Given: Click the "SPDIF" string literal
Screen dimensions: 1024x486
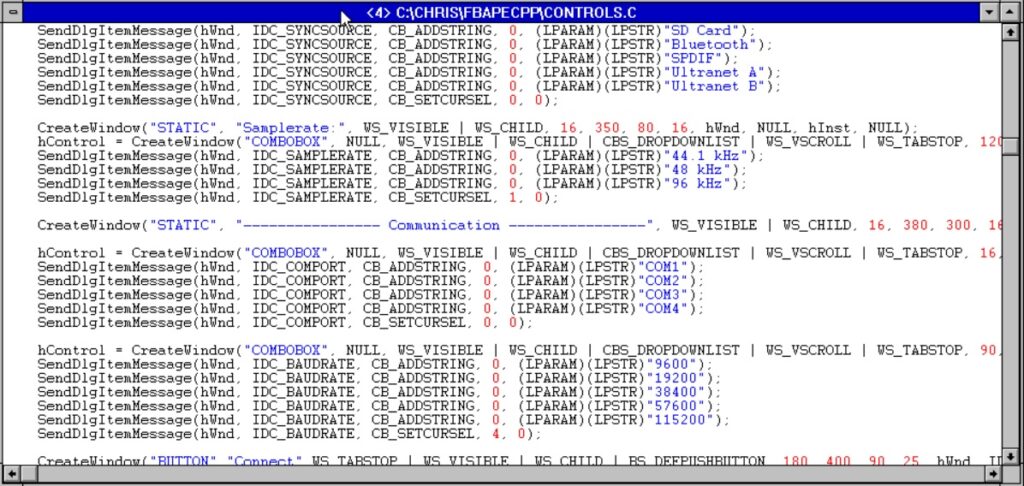Looking at the screenshot, I should [x=695, y=58].
